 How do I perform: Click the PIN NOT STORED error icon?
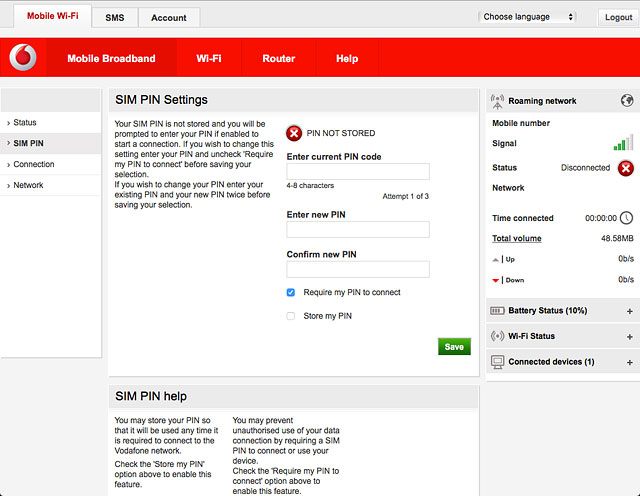294,133
